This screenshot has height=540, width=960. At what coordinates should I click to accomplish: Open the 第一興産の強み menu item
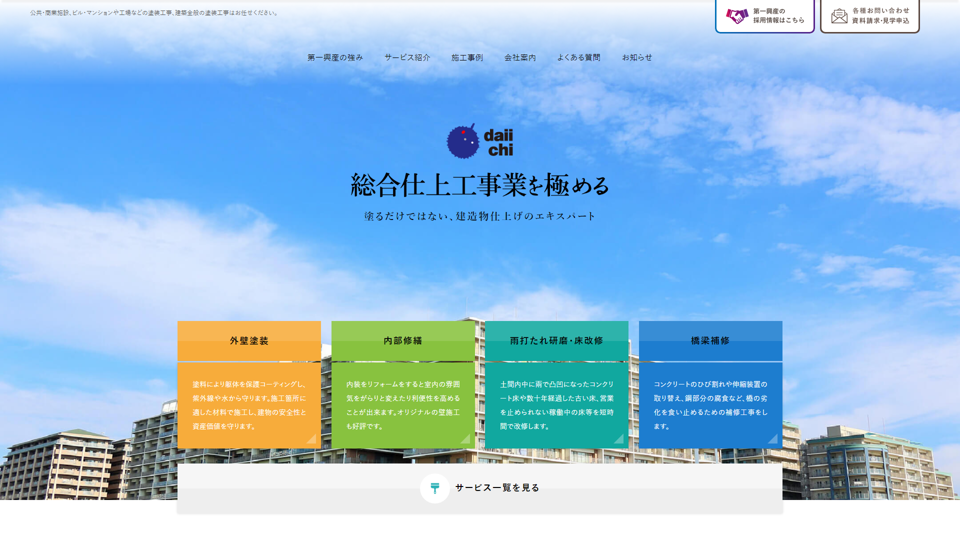click(335, 58)
